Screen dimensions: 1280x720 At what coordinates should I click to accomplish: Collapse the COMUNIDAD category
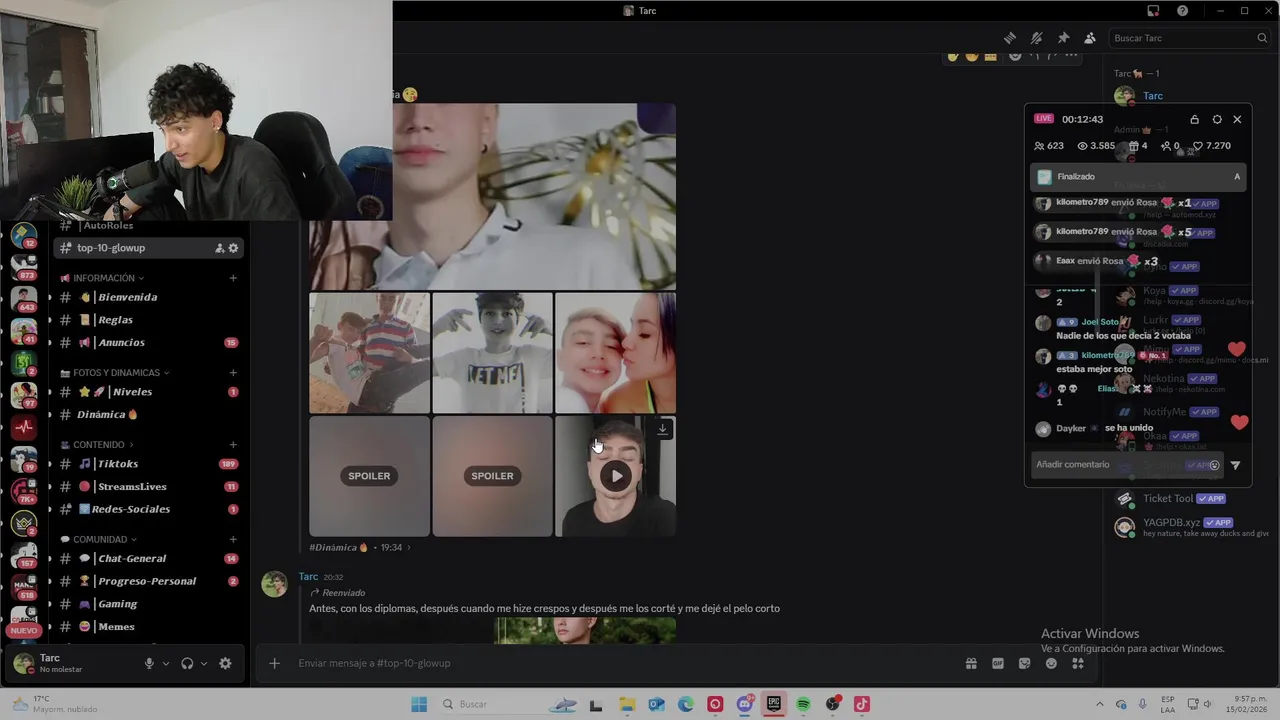[x=98, y=540]
